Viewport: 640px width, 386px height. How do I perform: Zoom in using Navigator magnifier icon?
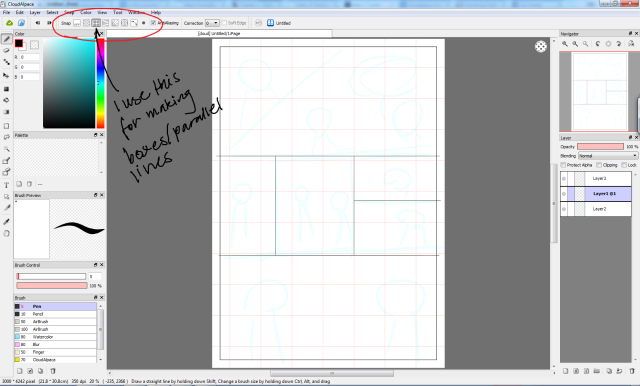click(x=565, y=44)
